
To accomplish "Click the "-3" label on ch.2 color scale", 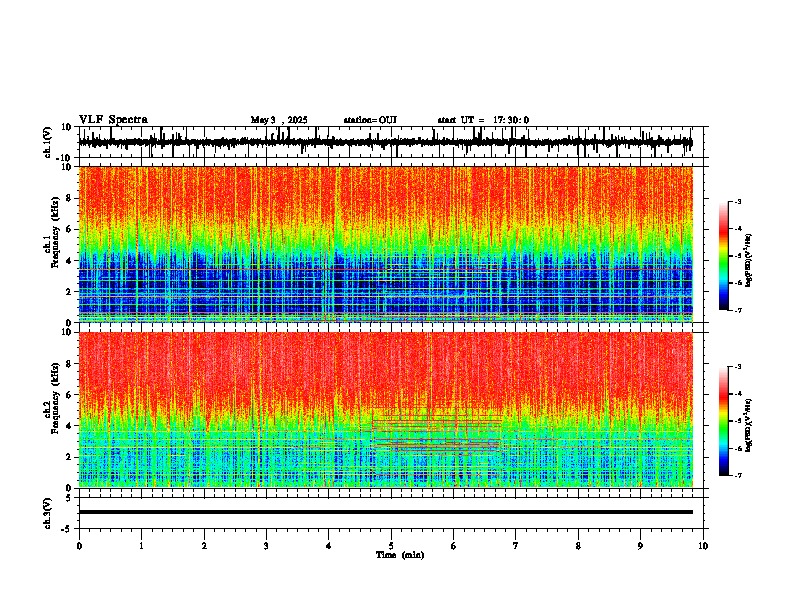I will (x=738, y=367).
